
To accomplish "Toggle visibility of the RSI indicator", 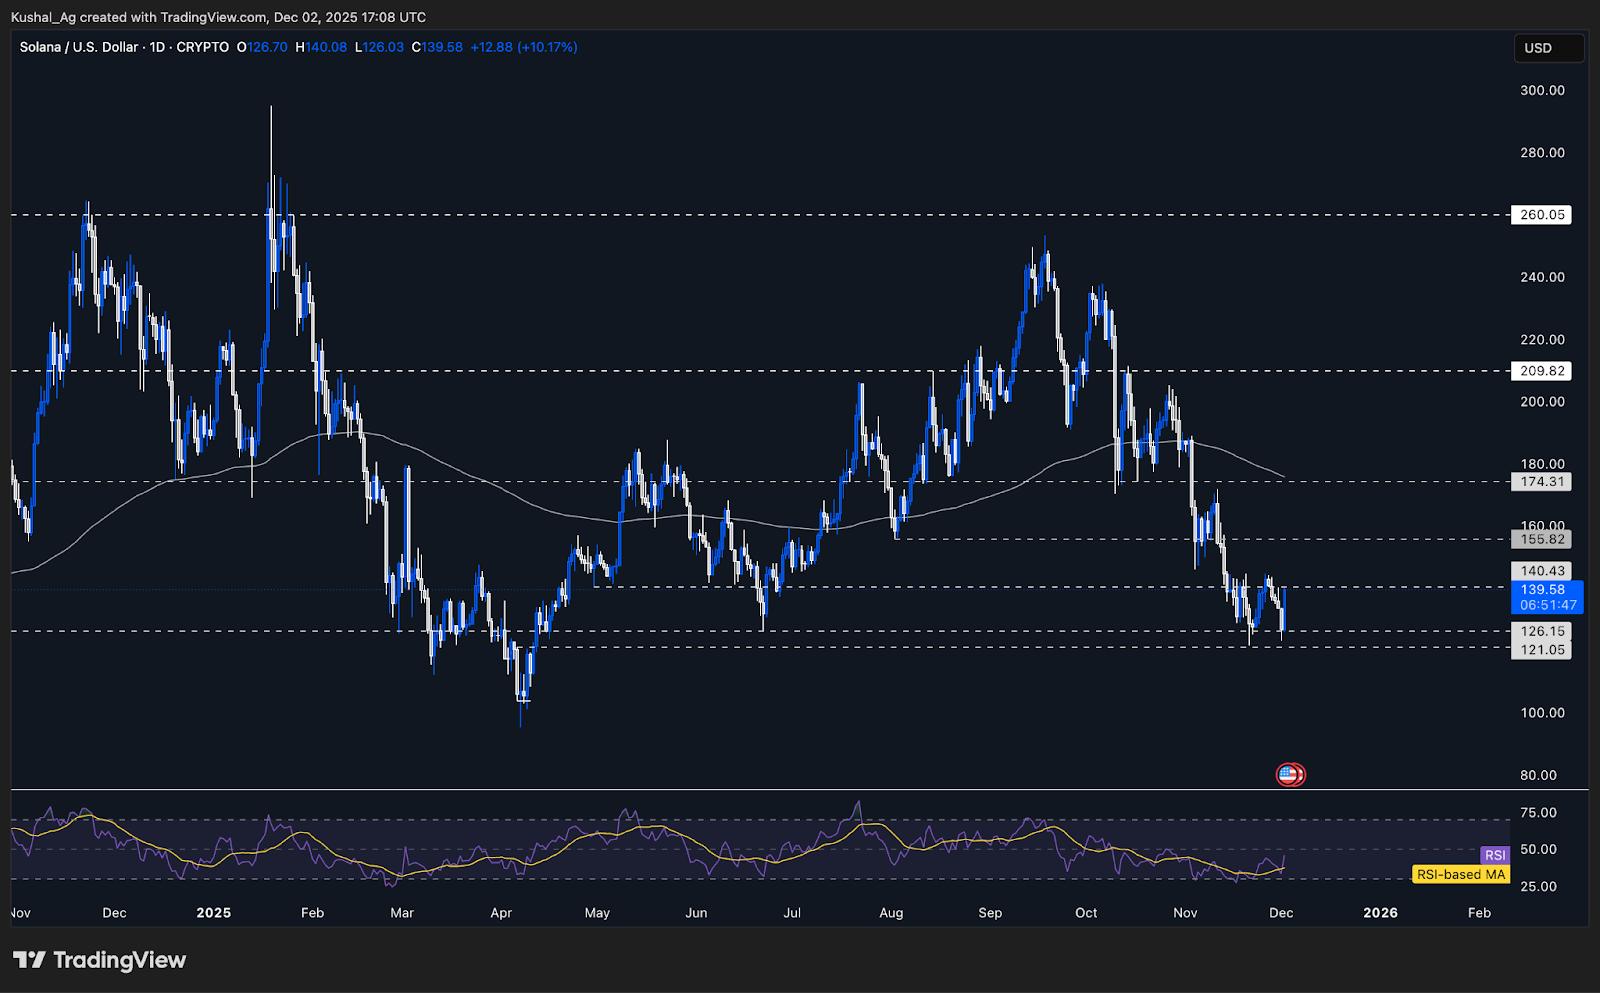I will [x=1496, y=855].
